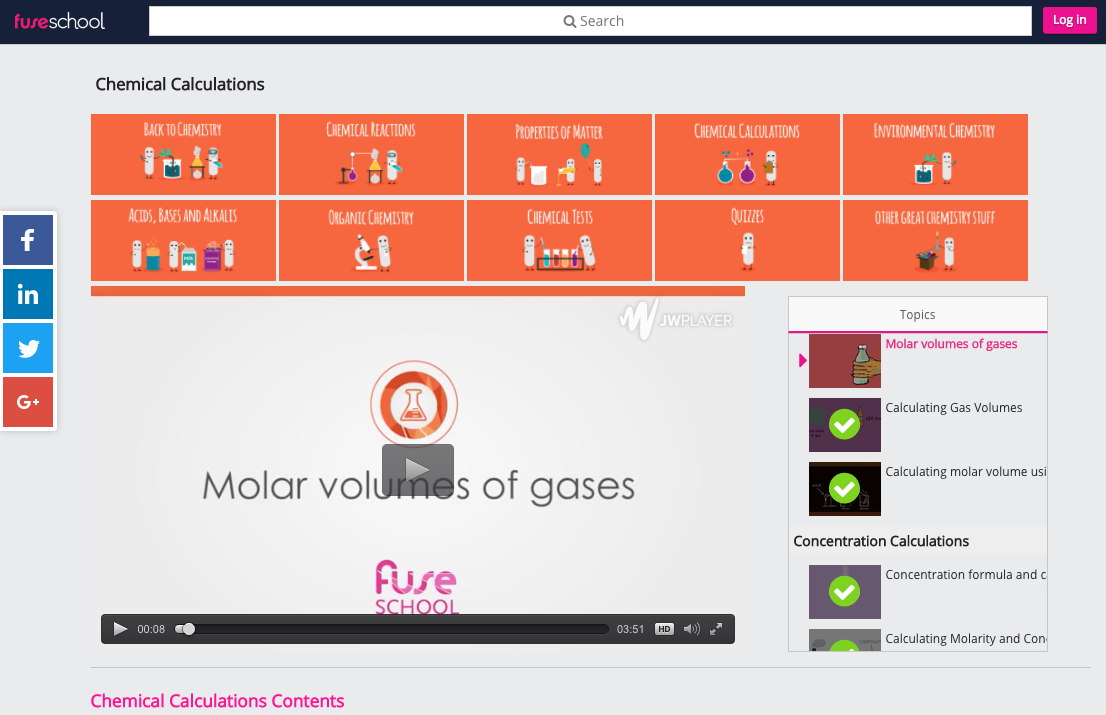Click the green checkmark on Calculating Gas Volumes

[844, 424]
